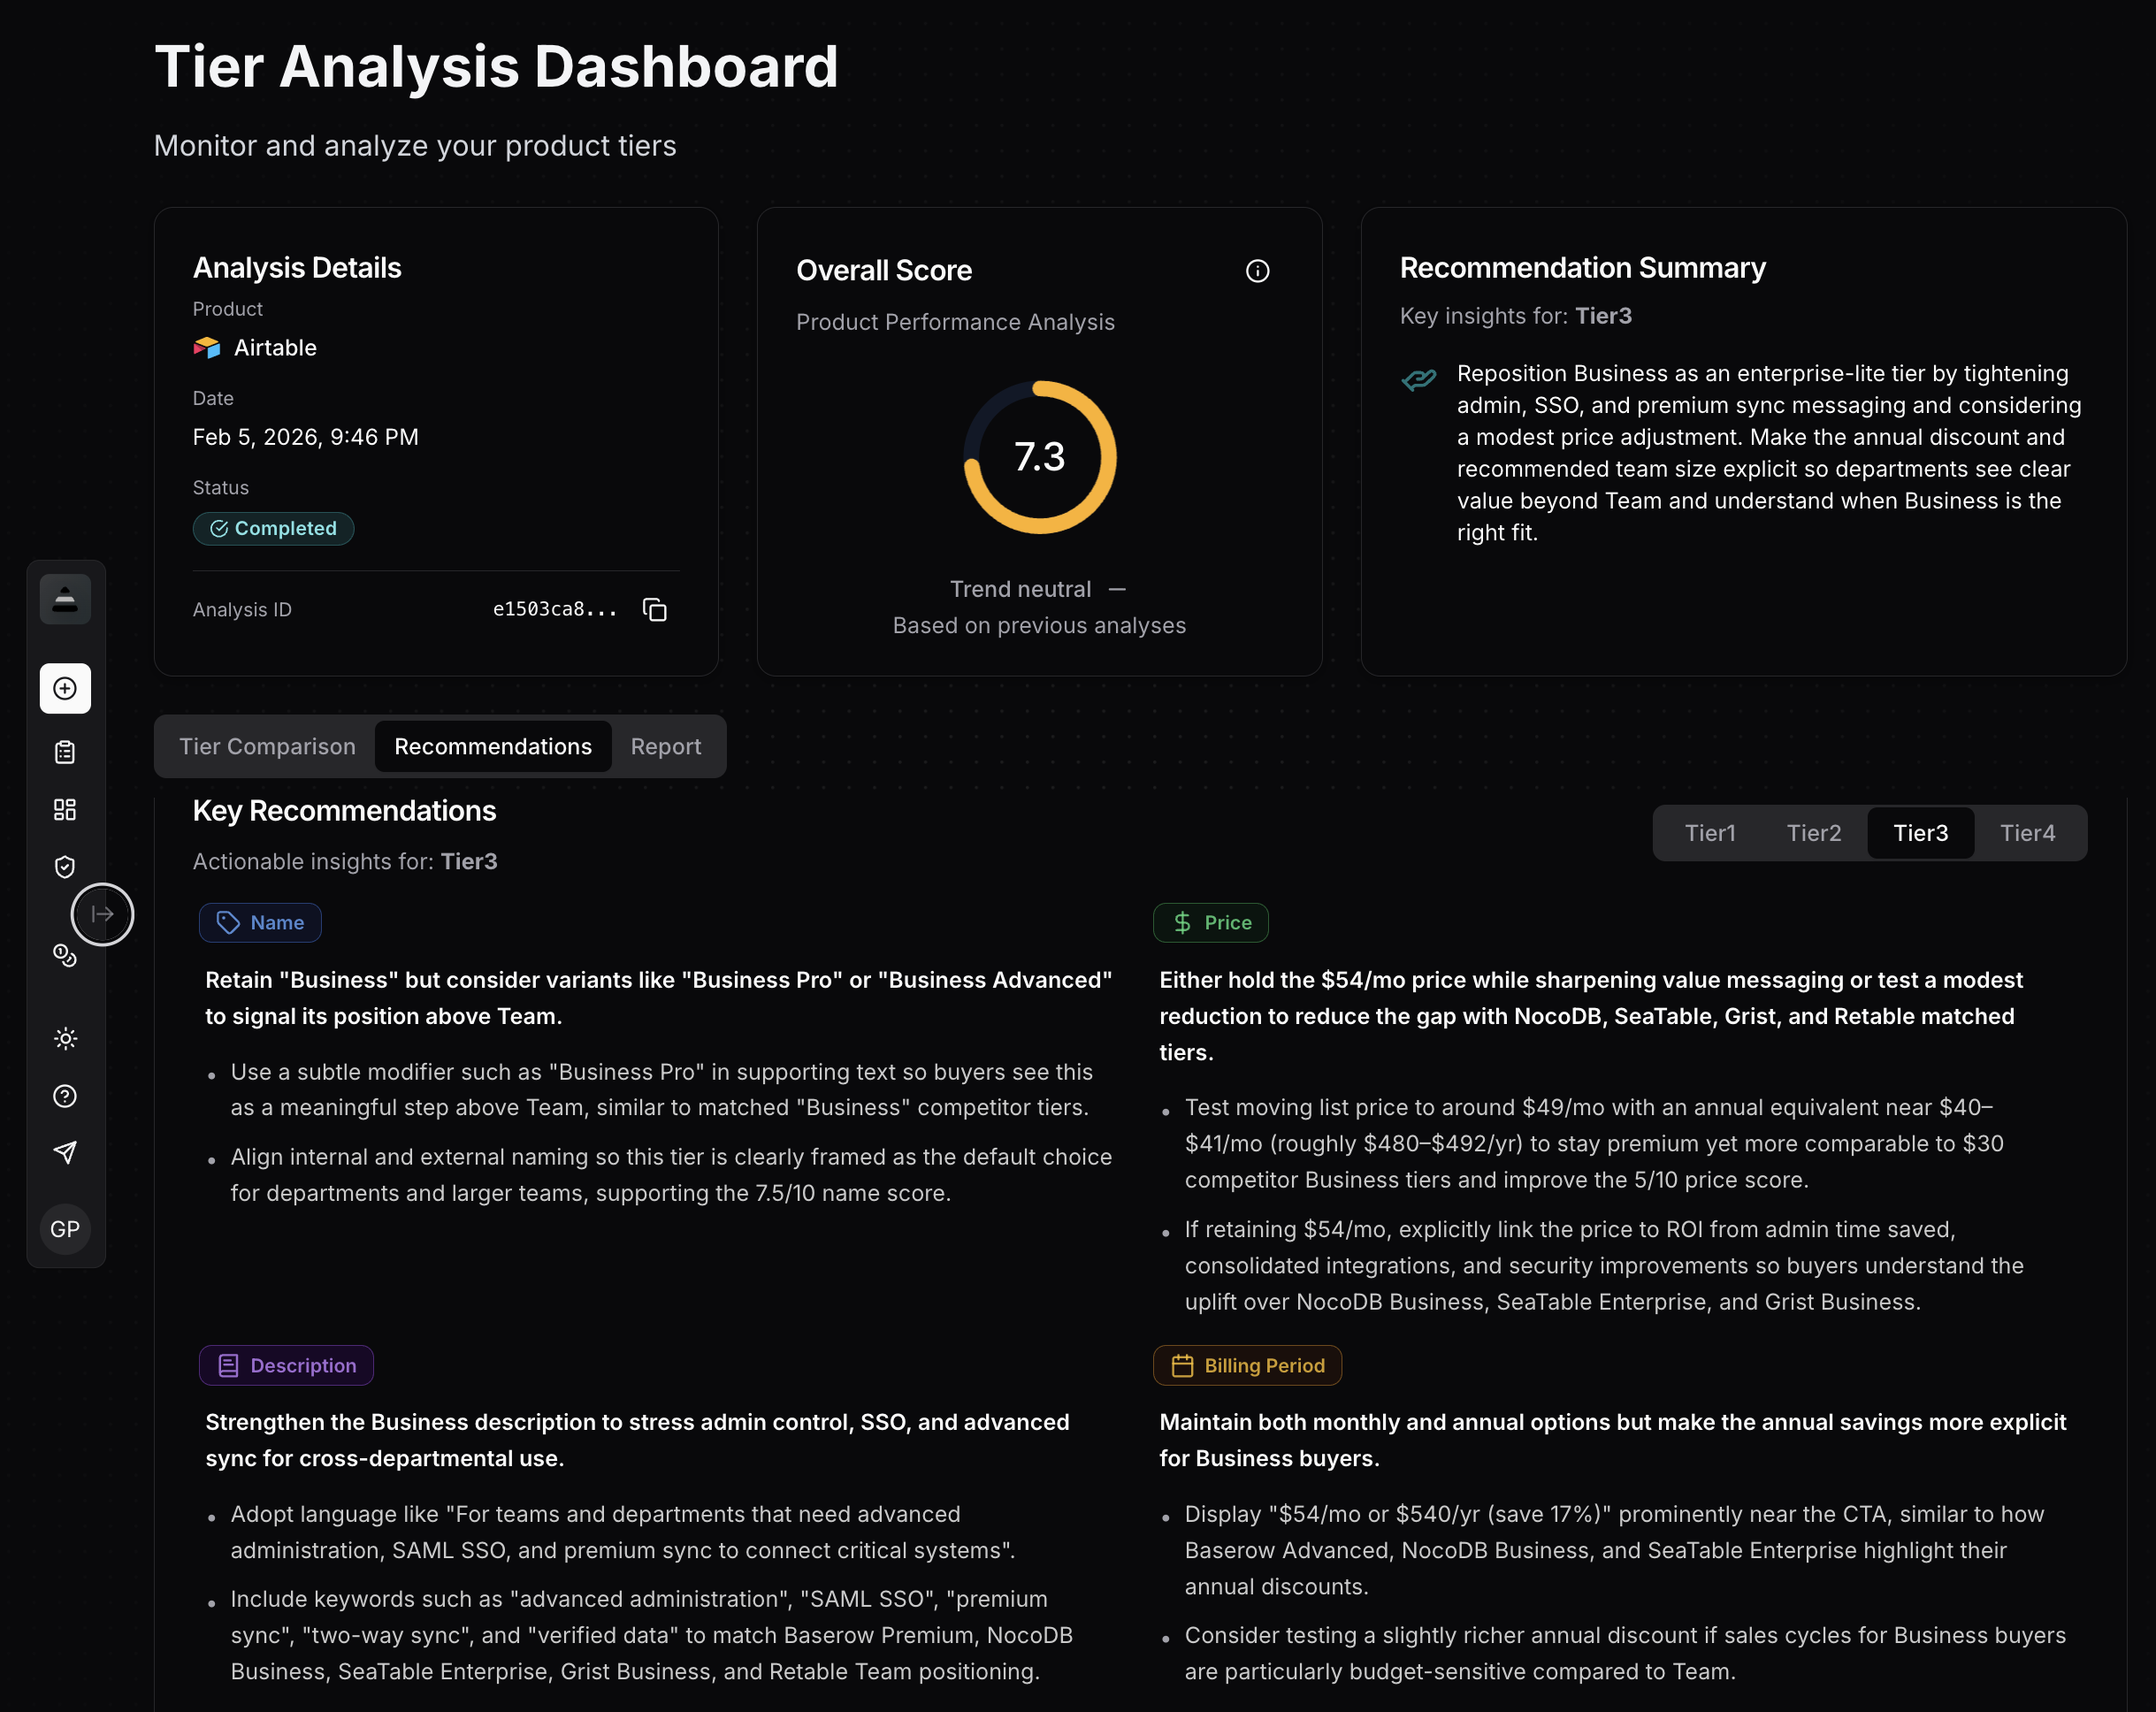Click the pricing coins icon in sidebar
The image size is (2156, 1712).
tap(65, 956)
